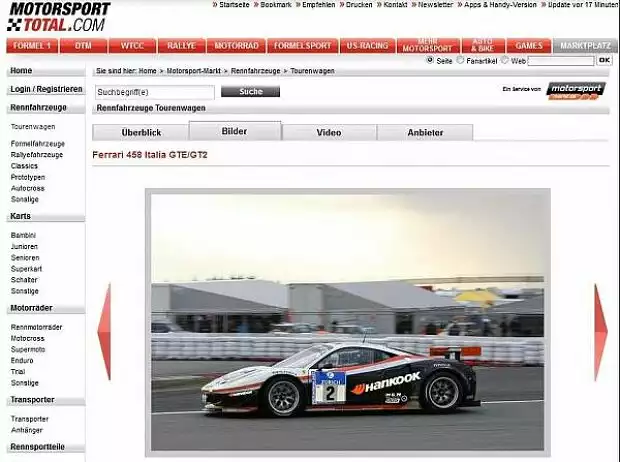This screenshot has height=462, width=620.
Task: Open the Motorräder sidebar heading
Action: click(31, 308)
